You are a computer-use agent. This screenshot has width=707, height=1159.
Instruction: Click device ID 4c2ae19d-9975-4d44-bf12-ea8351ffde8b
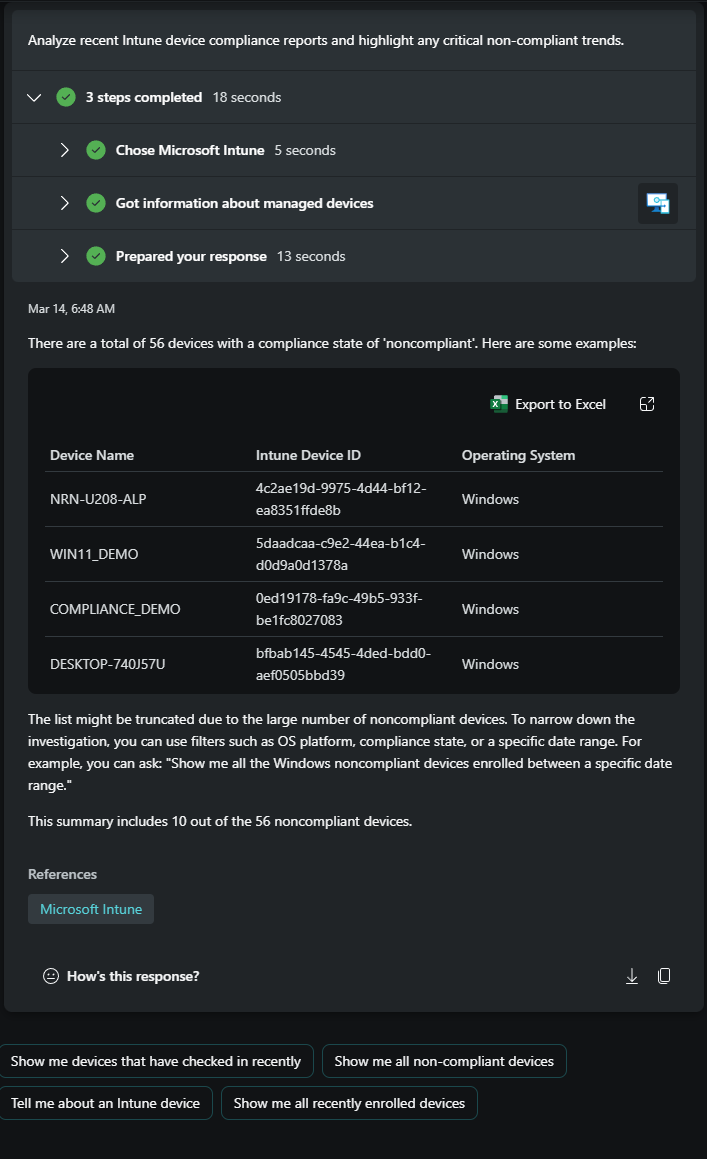(341, 500)
